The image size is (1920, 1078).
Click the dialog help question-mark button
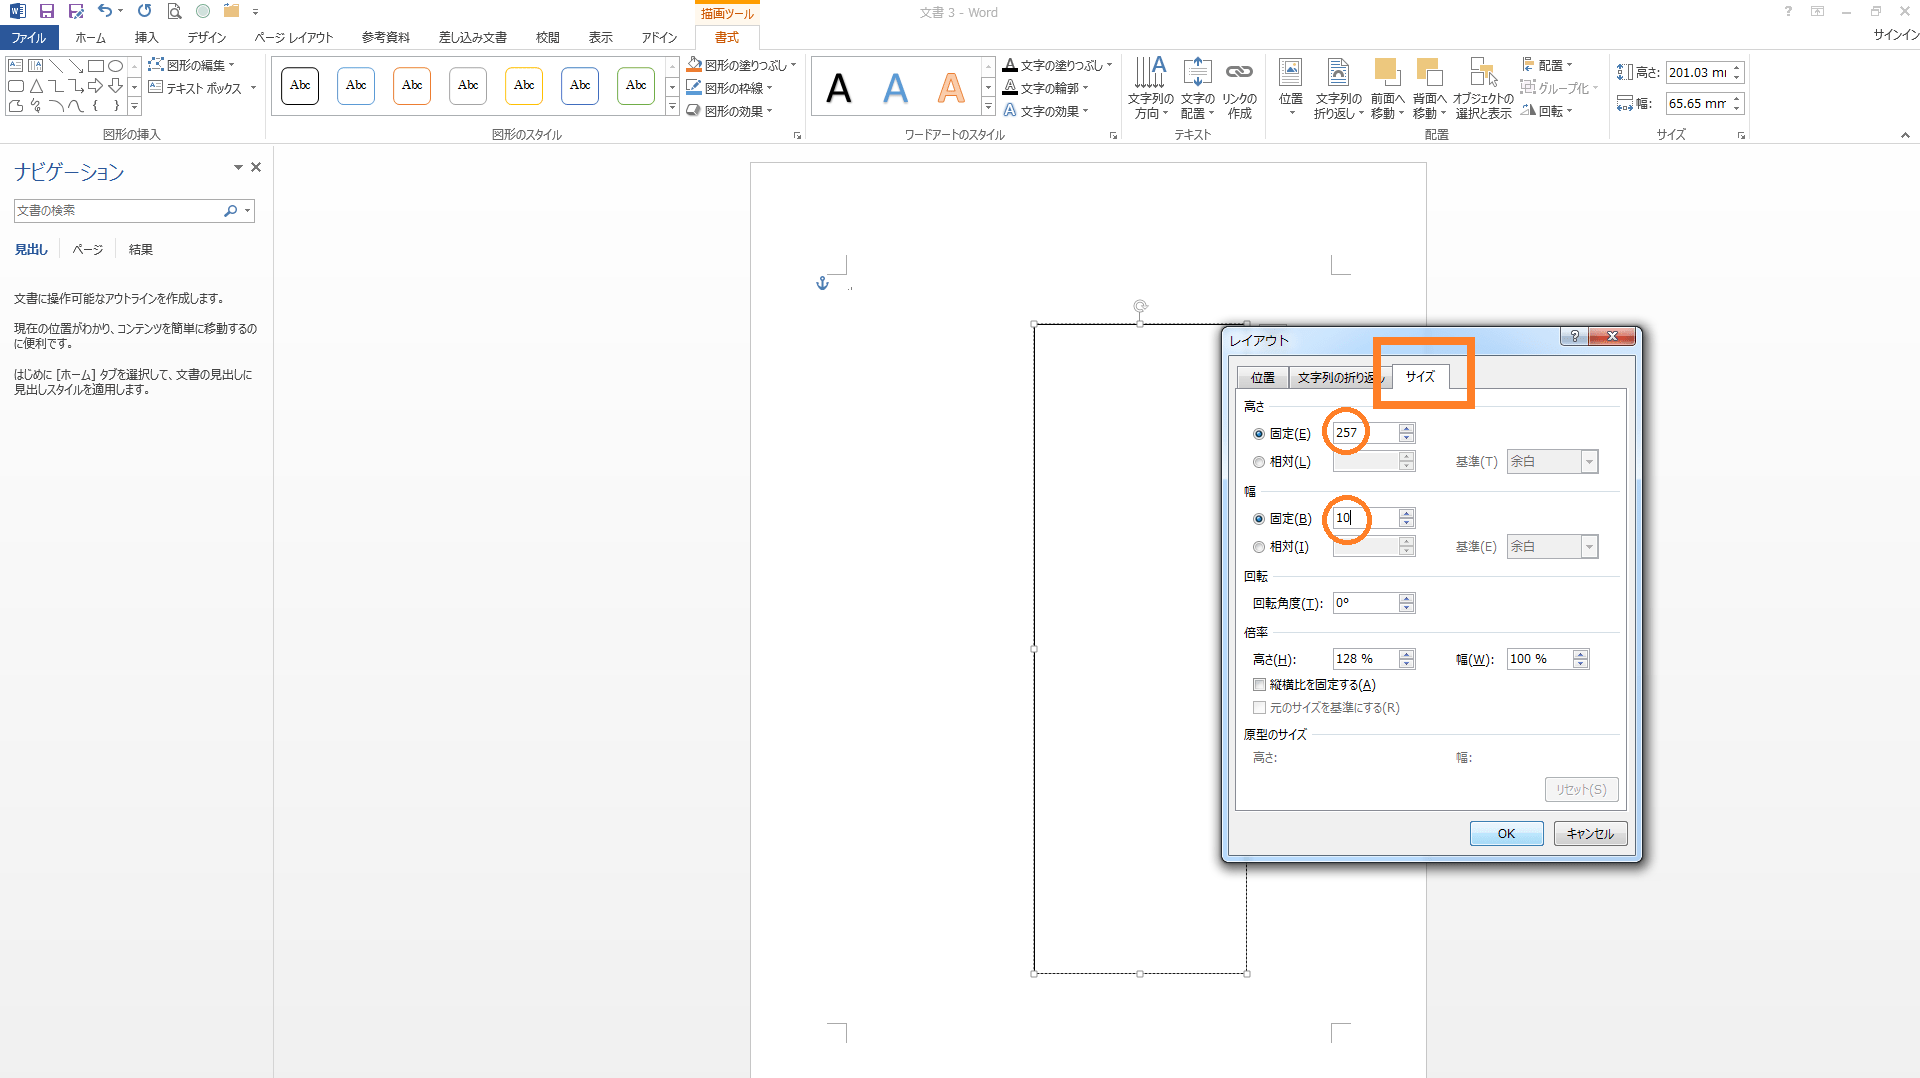pyautogui.click(x=1574, y=336)
